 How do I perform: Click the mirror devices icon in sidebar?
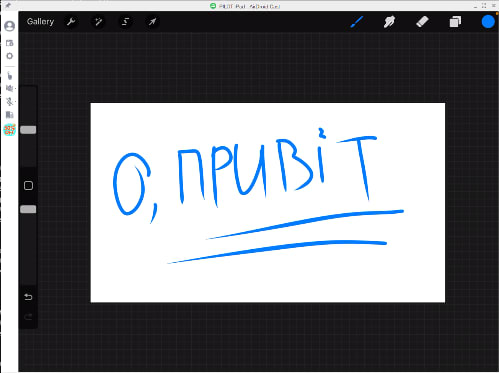click(x=10, y=115)
